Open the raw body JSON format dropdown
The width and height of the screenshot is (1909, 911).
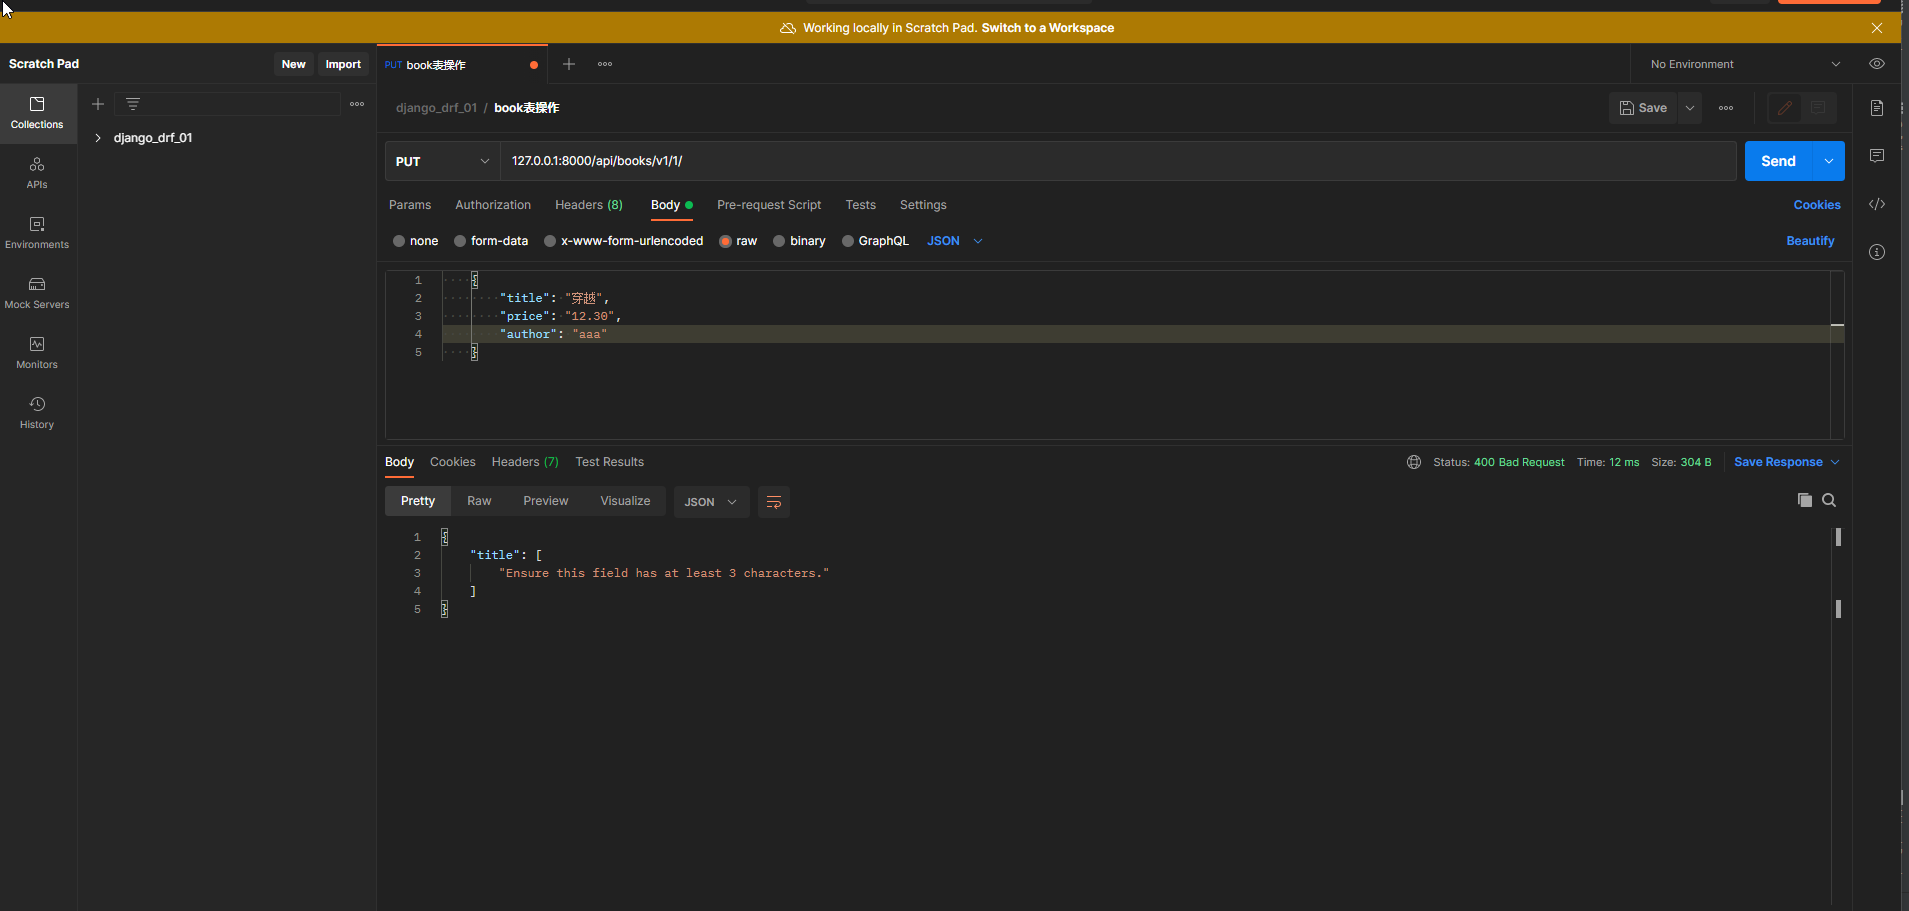pos(955,241)
